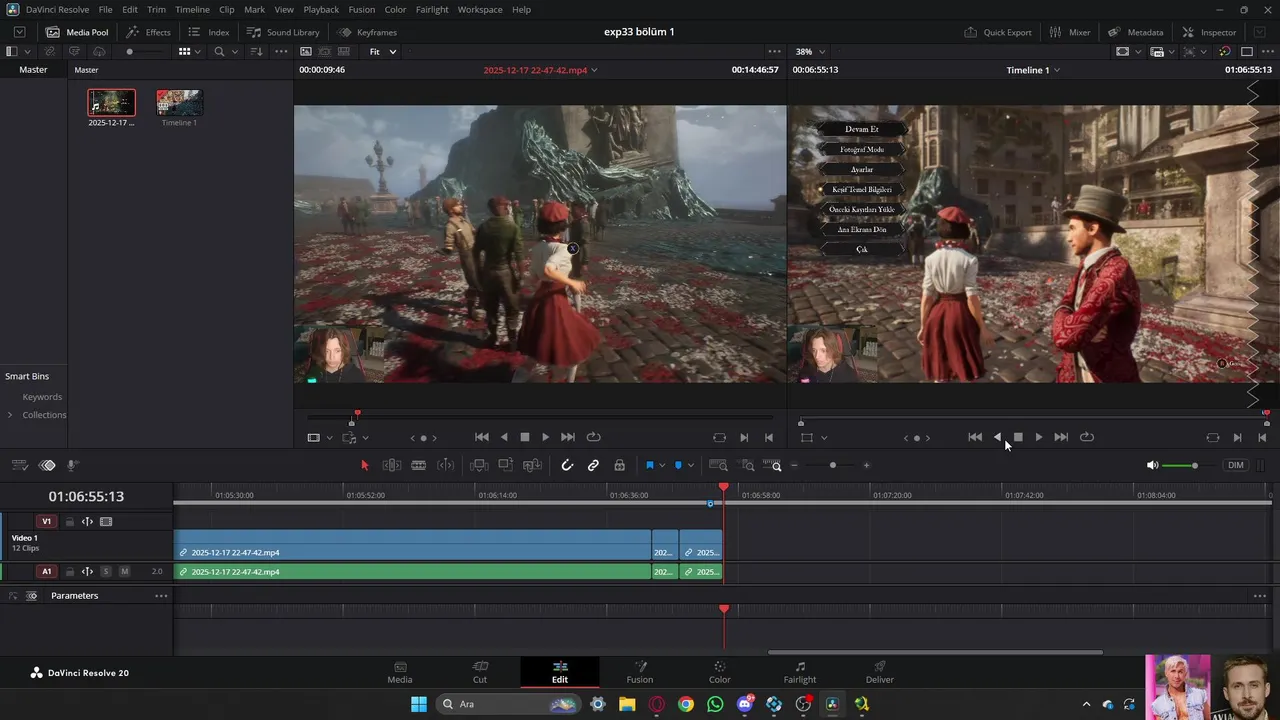Choose the Blade Edit Mode tool
Image resolution: width=1280 pixels, height=720 pixels.
(x=419, y=465)
